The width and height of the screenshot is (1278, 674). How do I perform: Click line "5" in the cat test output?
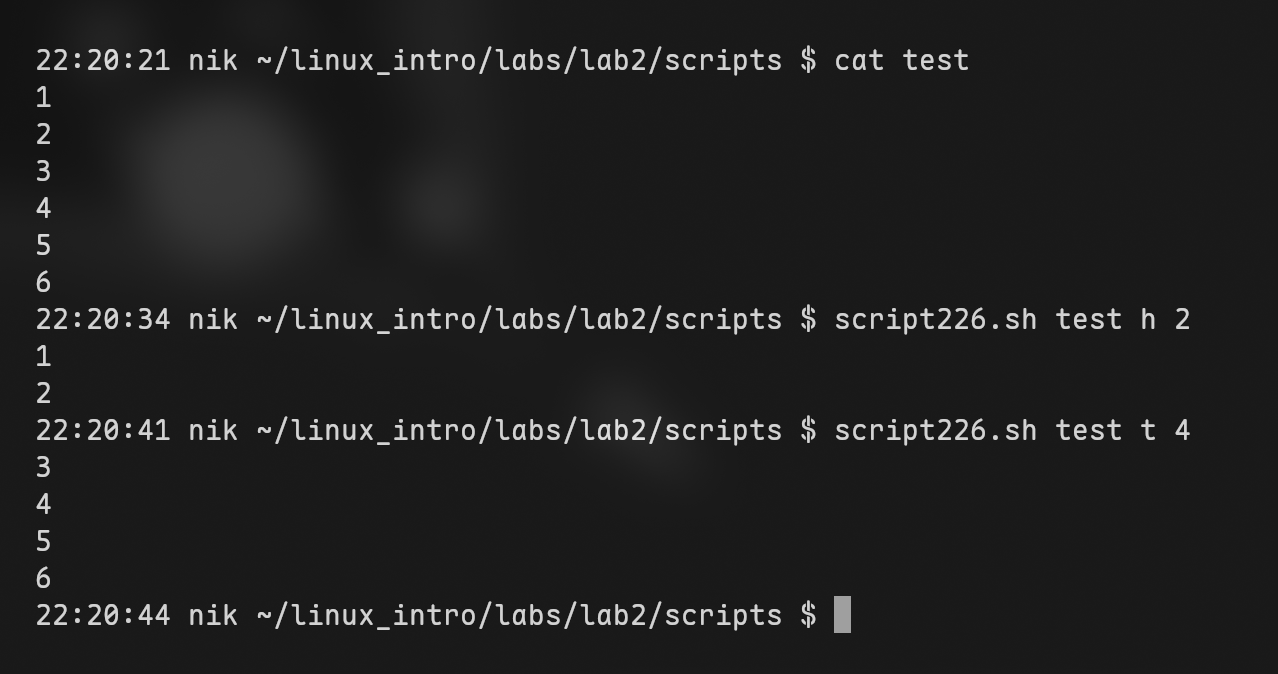(x=43, y=245)
